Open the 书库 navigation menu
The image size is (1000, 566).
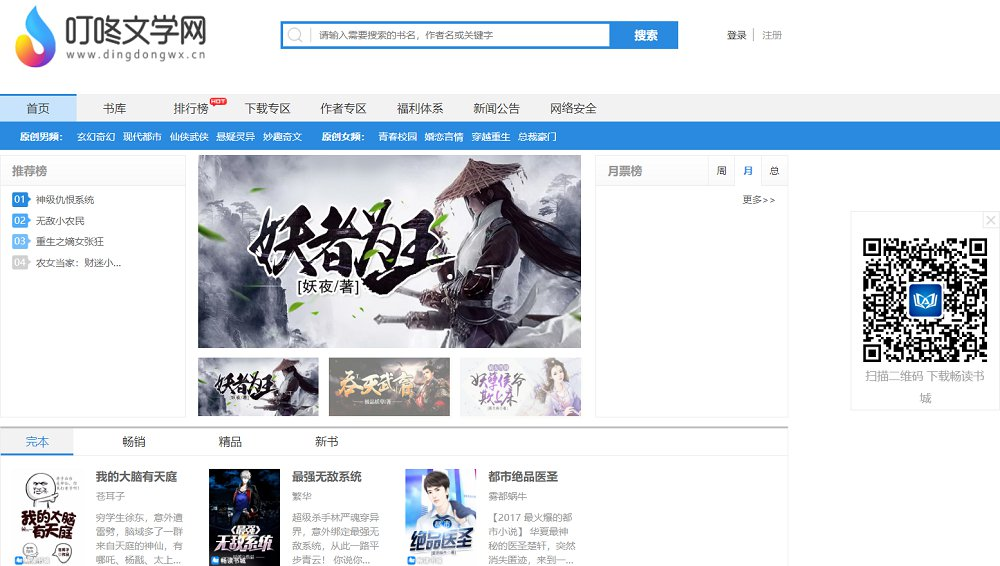(114, 108)
